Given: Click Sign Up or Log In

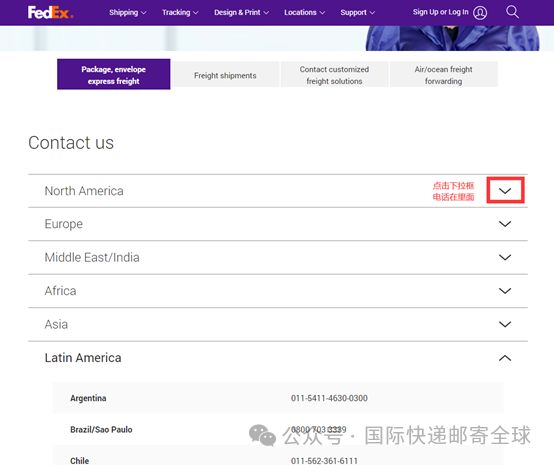Looking at the screenshot, I should [440, 12].
